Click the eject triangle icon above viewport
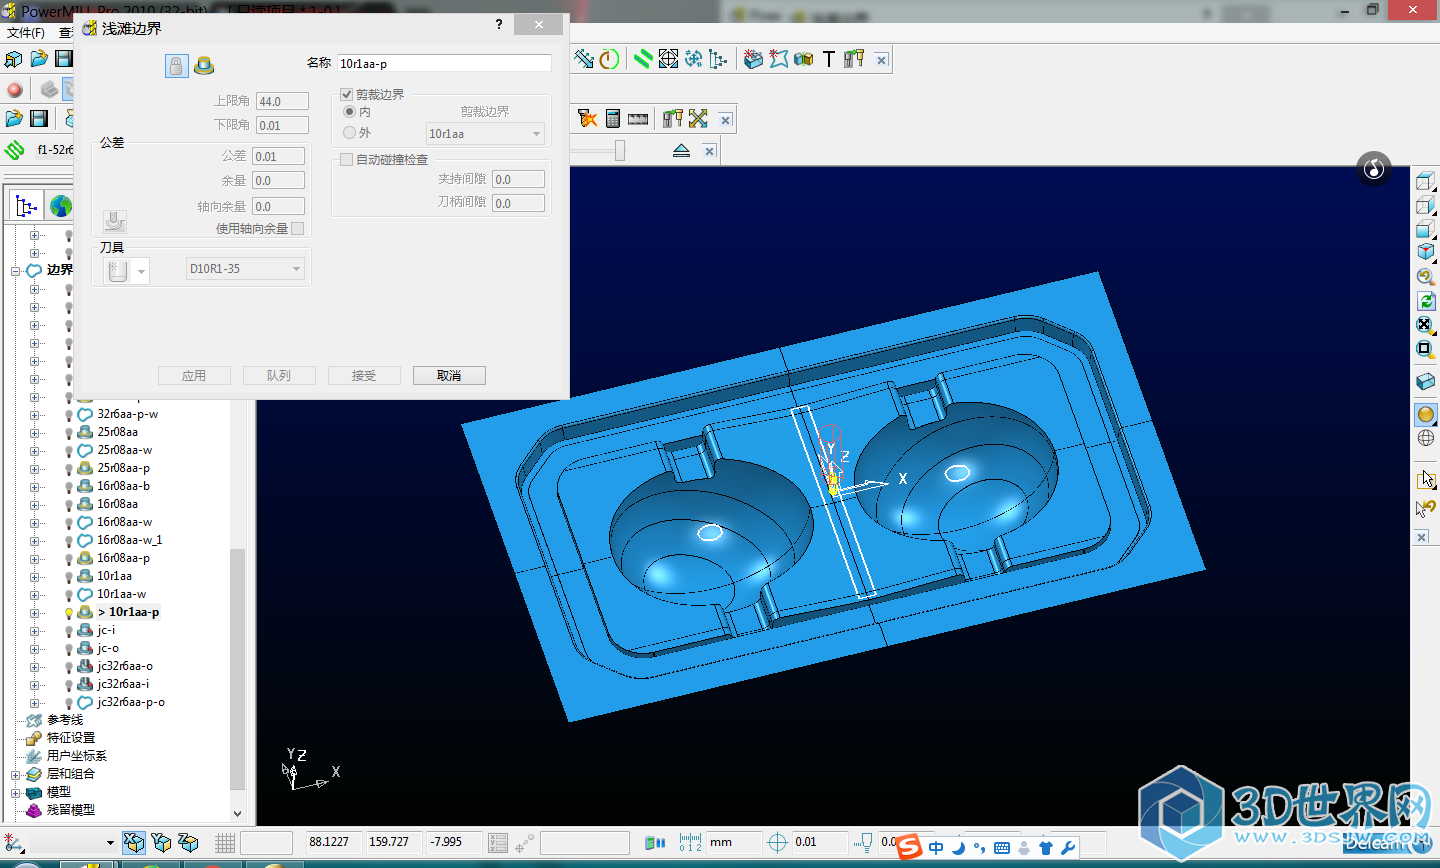The height and width of the screenshot is (868, 1440). [x=681, y=151]
